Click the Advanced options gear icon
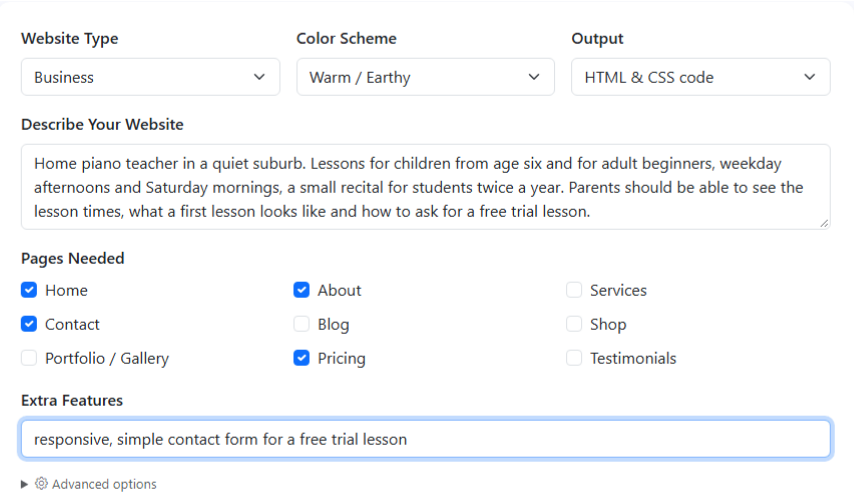854x503 pixels. (41, 483)
